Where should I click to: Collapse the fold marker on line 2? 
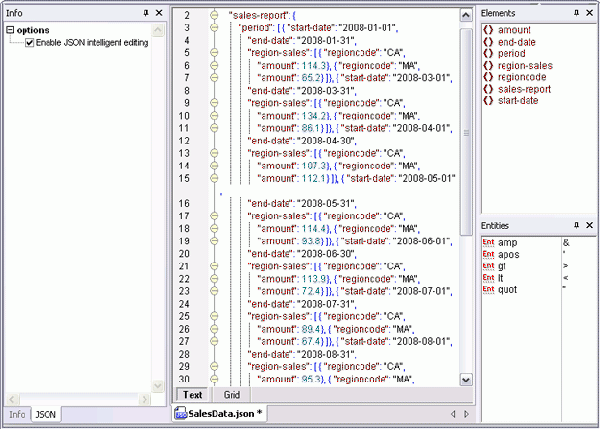pyautogui.click(x=214, y=15)
